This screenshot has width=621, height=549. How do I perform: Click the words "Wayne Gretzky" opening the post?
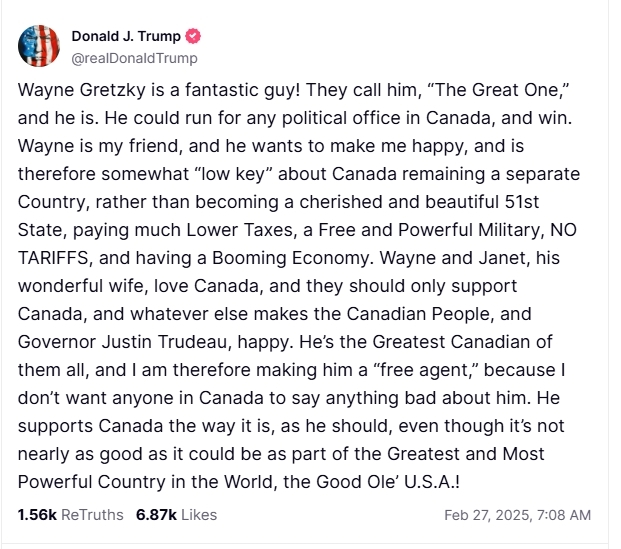click(82, 90)
